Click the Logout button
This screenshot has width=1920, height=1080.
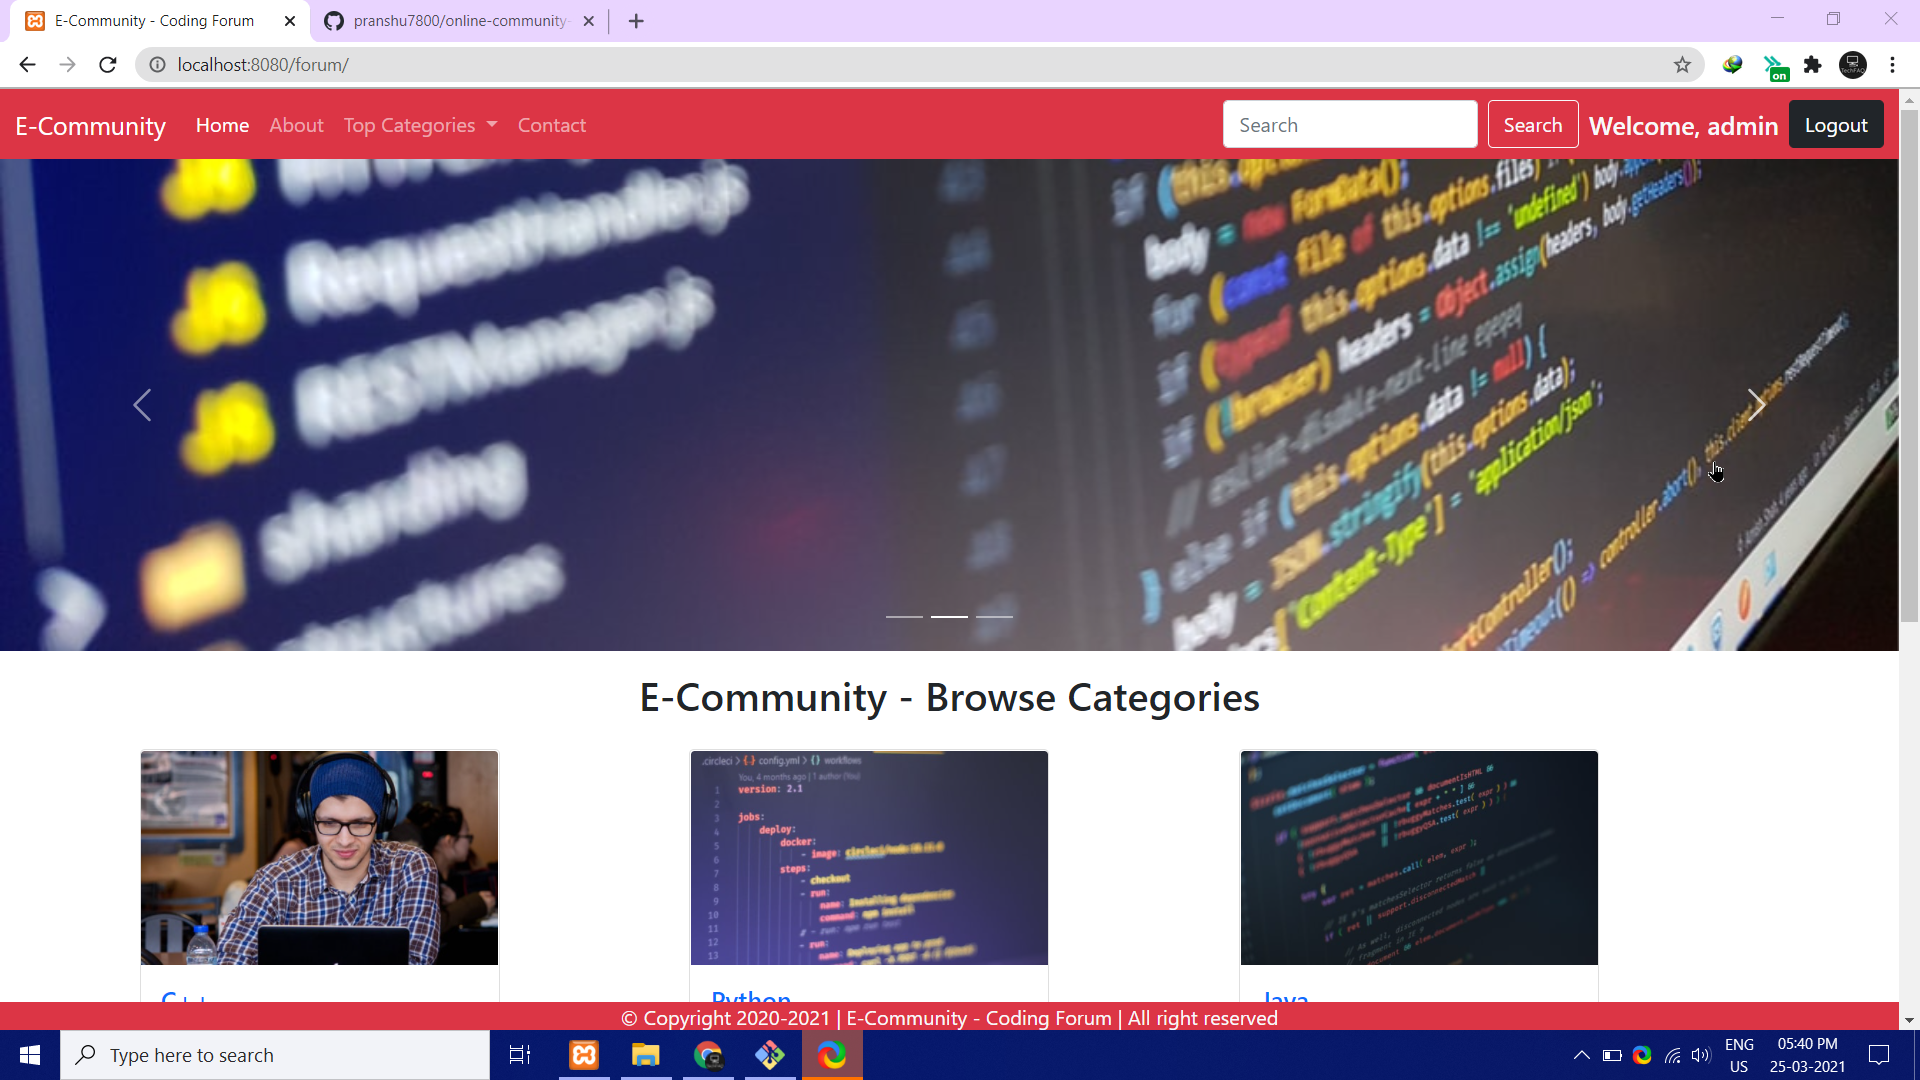(x=1836, y=124)
